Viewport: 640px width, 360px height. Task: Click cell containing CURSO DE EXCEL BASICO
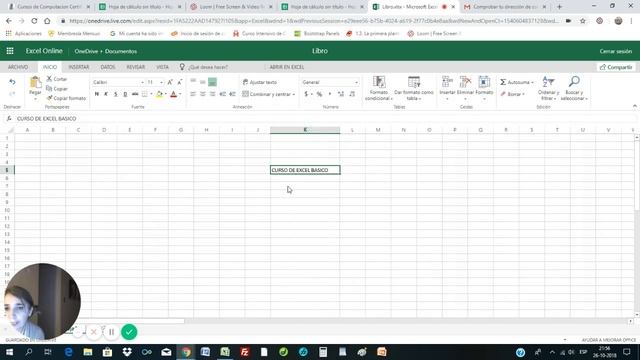[x=305, y=170]
